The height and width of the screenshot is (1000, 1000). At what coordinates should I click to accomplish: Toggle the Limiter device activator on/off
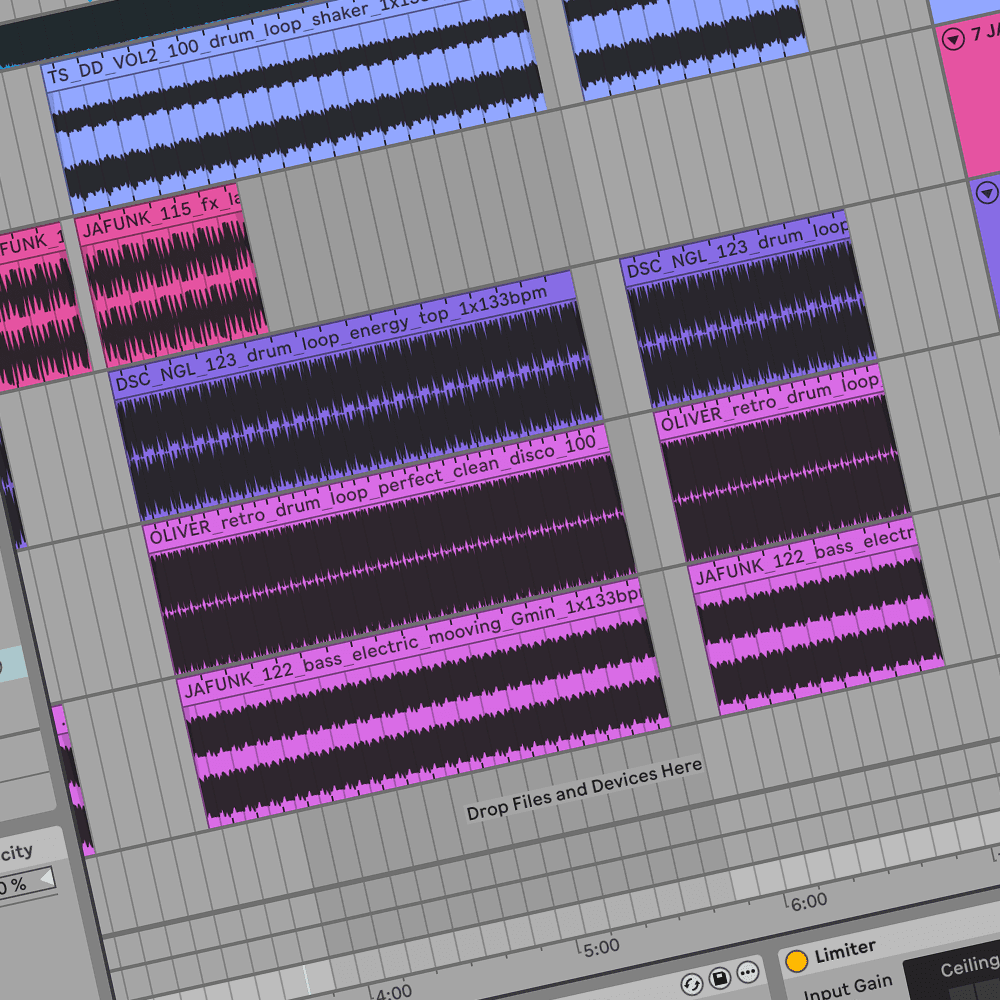click(x=796, y=961)
